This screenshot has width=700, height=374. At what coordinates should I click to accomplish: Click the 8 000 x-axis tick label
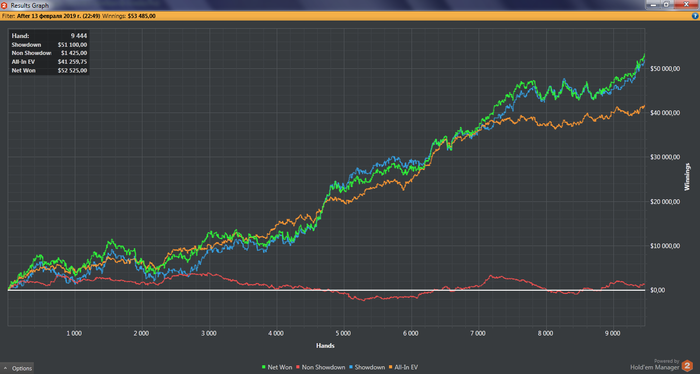[545, 333]
